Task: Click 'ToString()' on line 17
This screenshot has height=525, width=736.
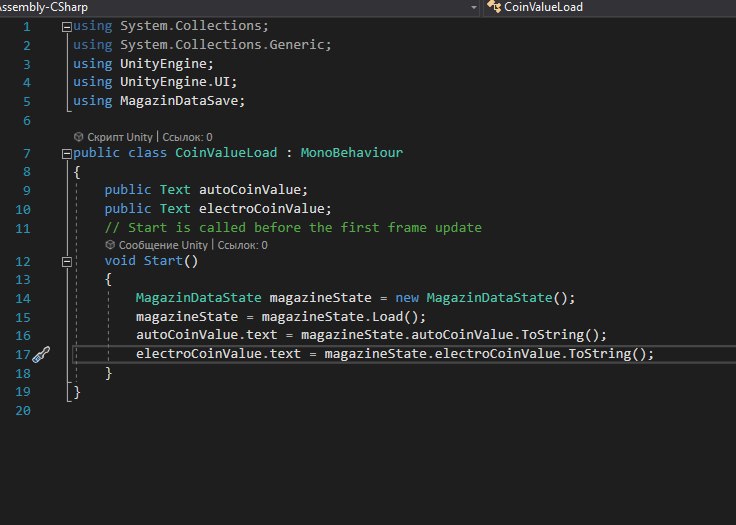Action: tap(607, 354)
